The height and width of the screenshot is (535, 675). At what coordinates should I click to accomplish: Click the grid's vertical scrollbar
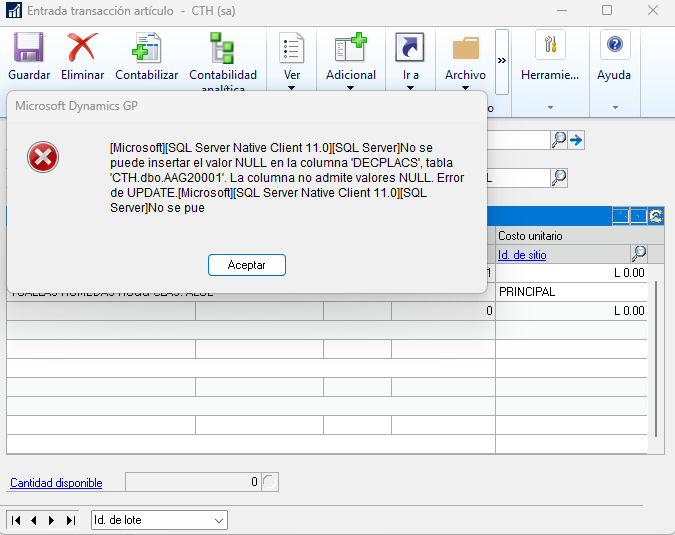[x=656, y=359]
